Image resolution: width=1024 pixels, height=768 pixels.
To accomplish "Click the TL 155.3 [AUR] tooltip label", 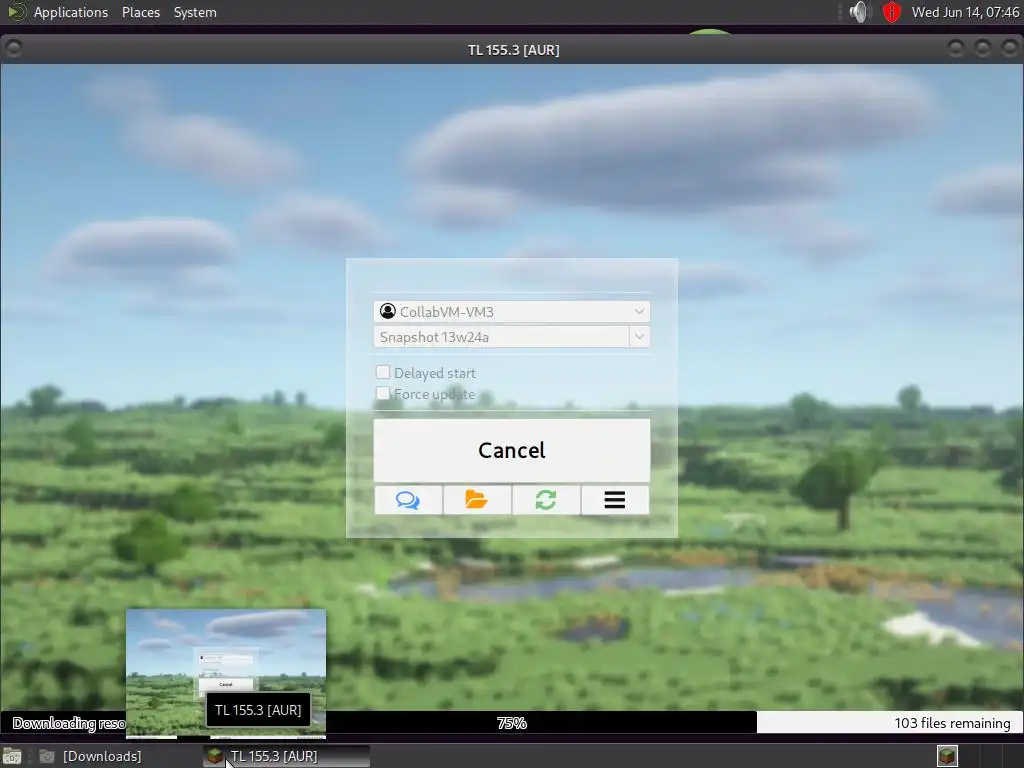I will coord(258,710).
